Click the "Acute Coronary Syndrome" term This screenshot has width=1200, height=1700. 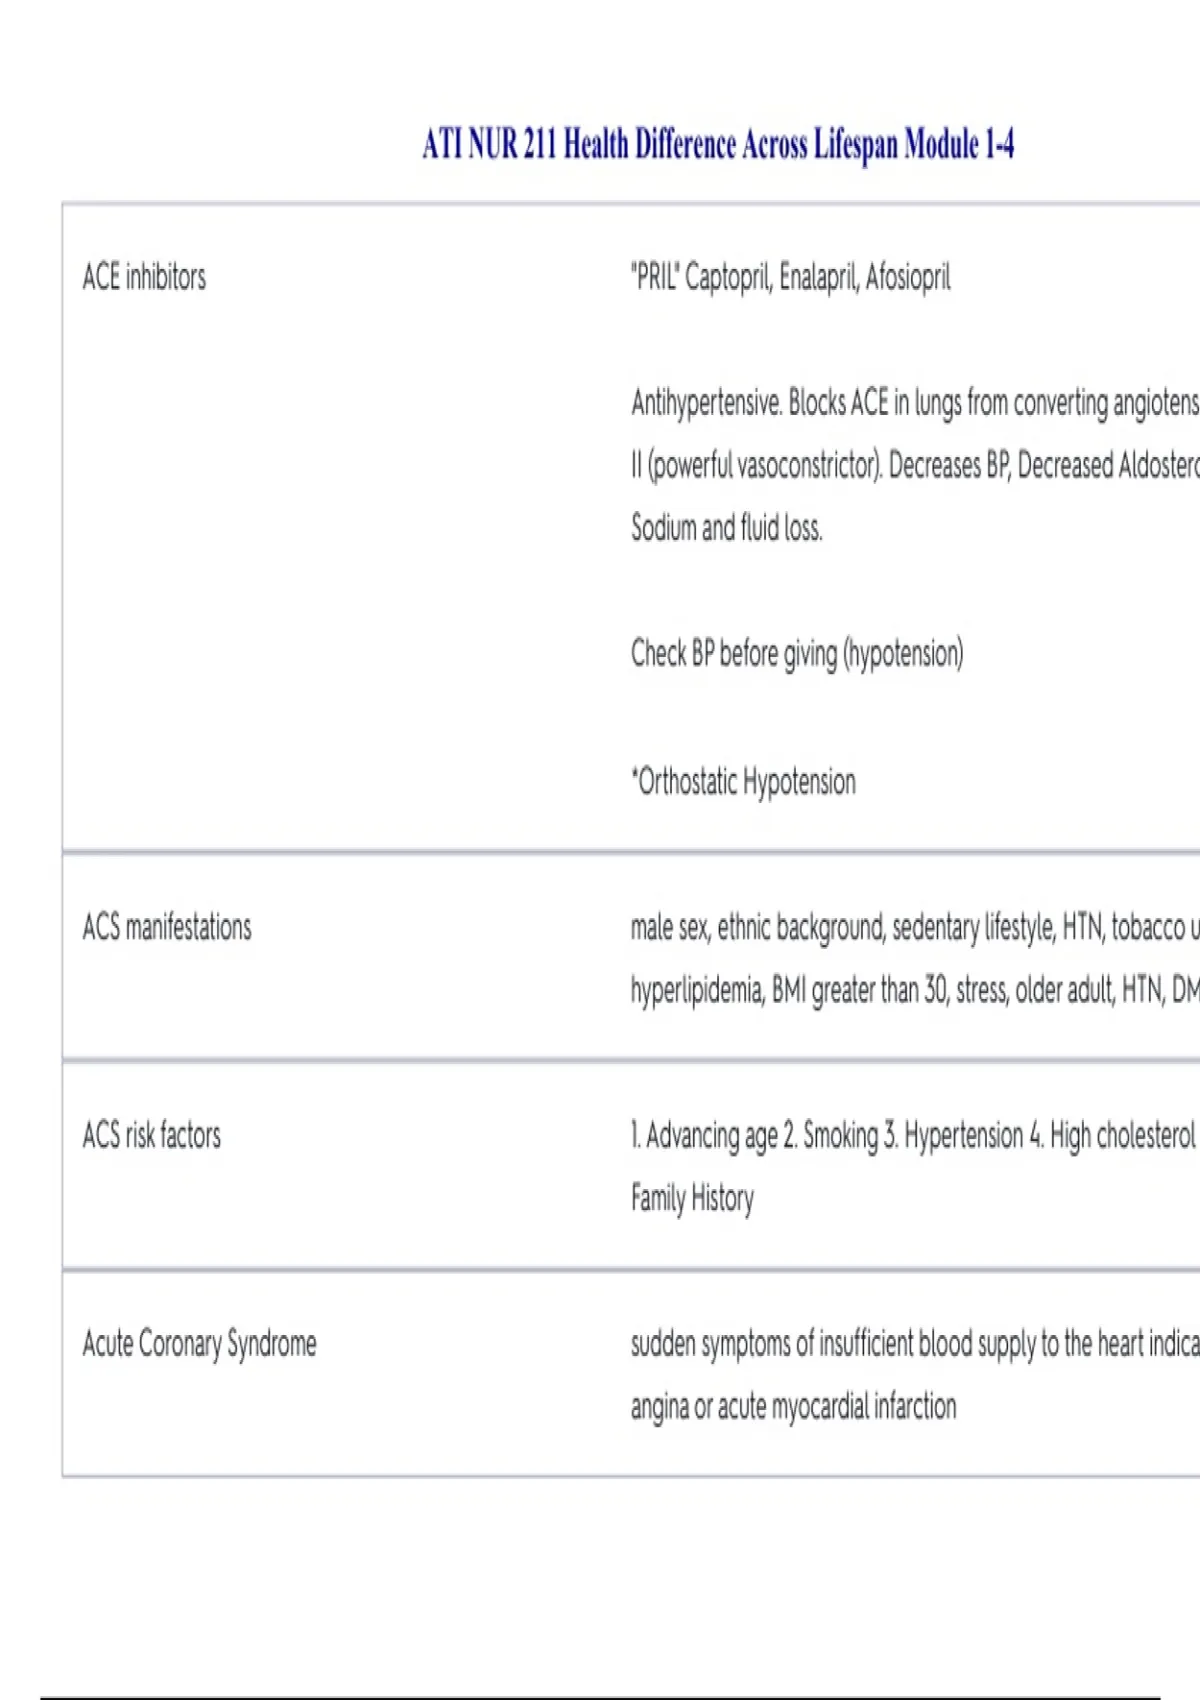[x=200, y=1343]
